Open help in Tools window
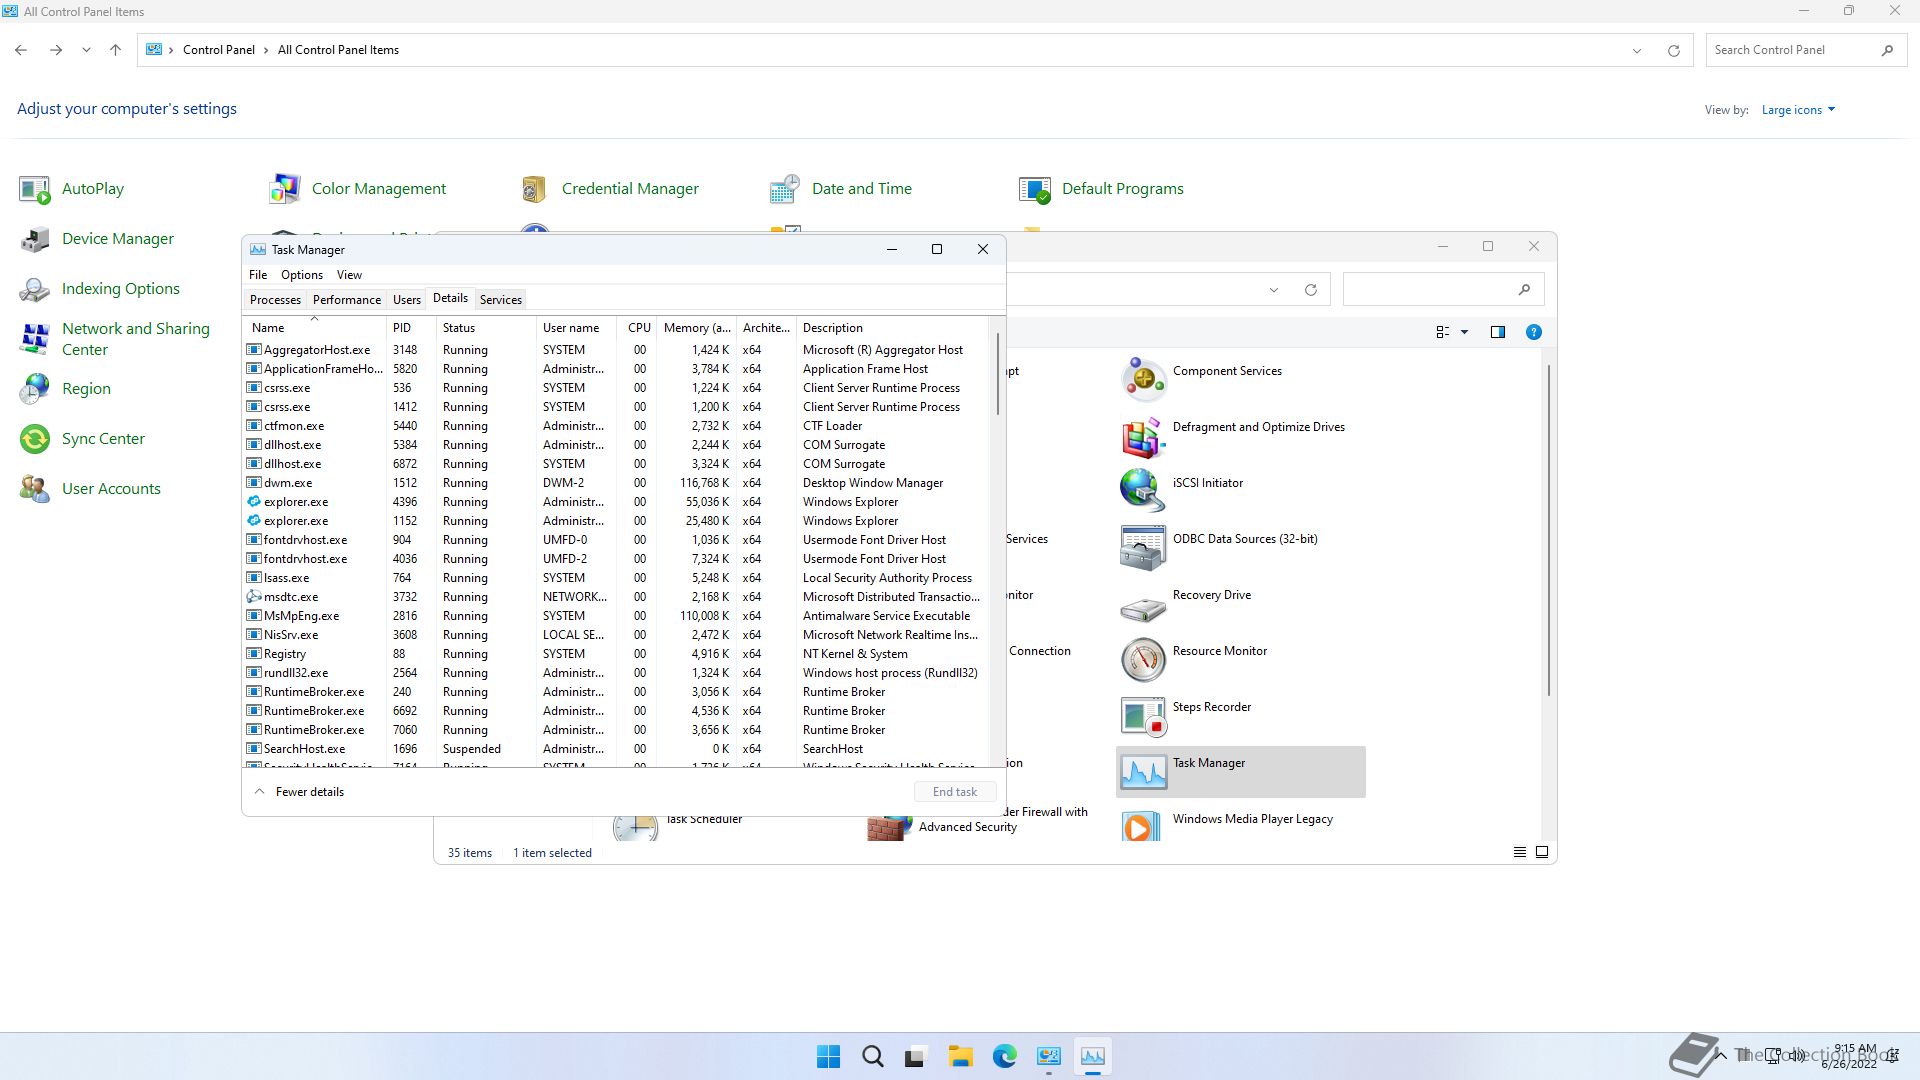This screenshot has width=1920, height=1080. [1533, 332]
